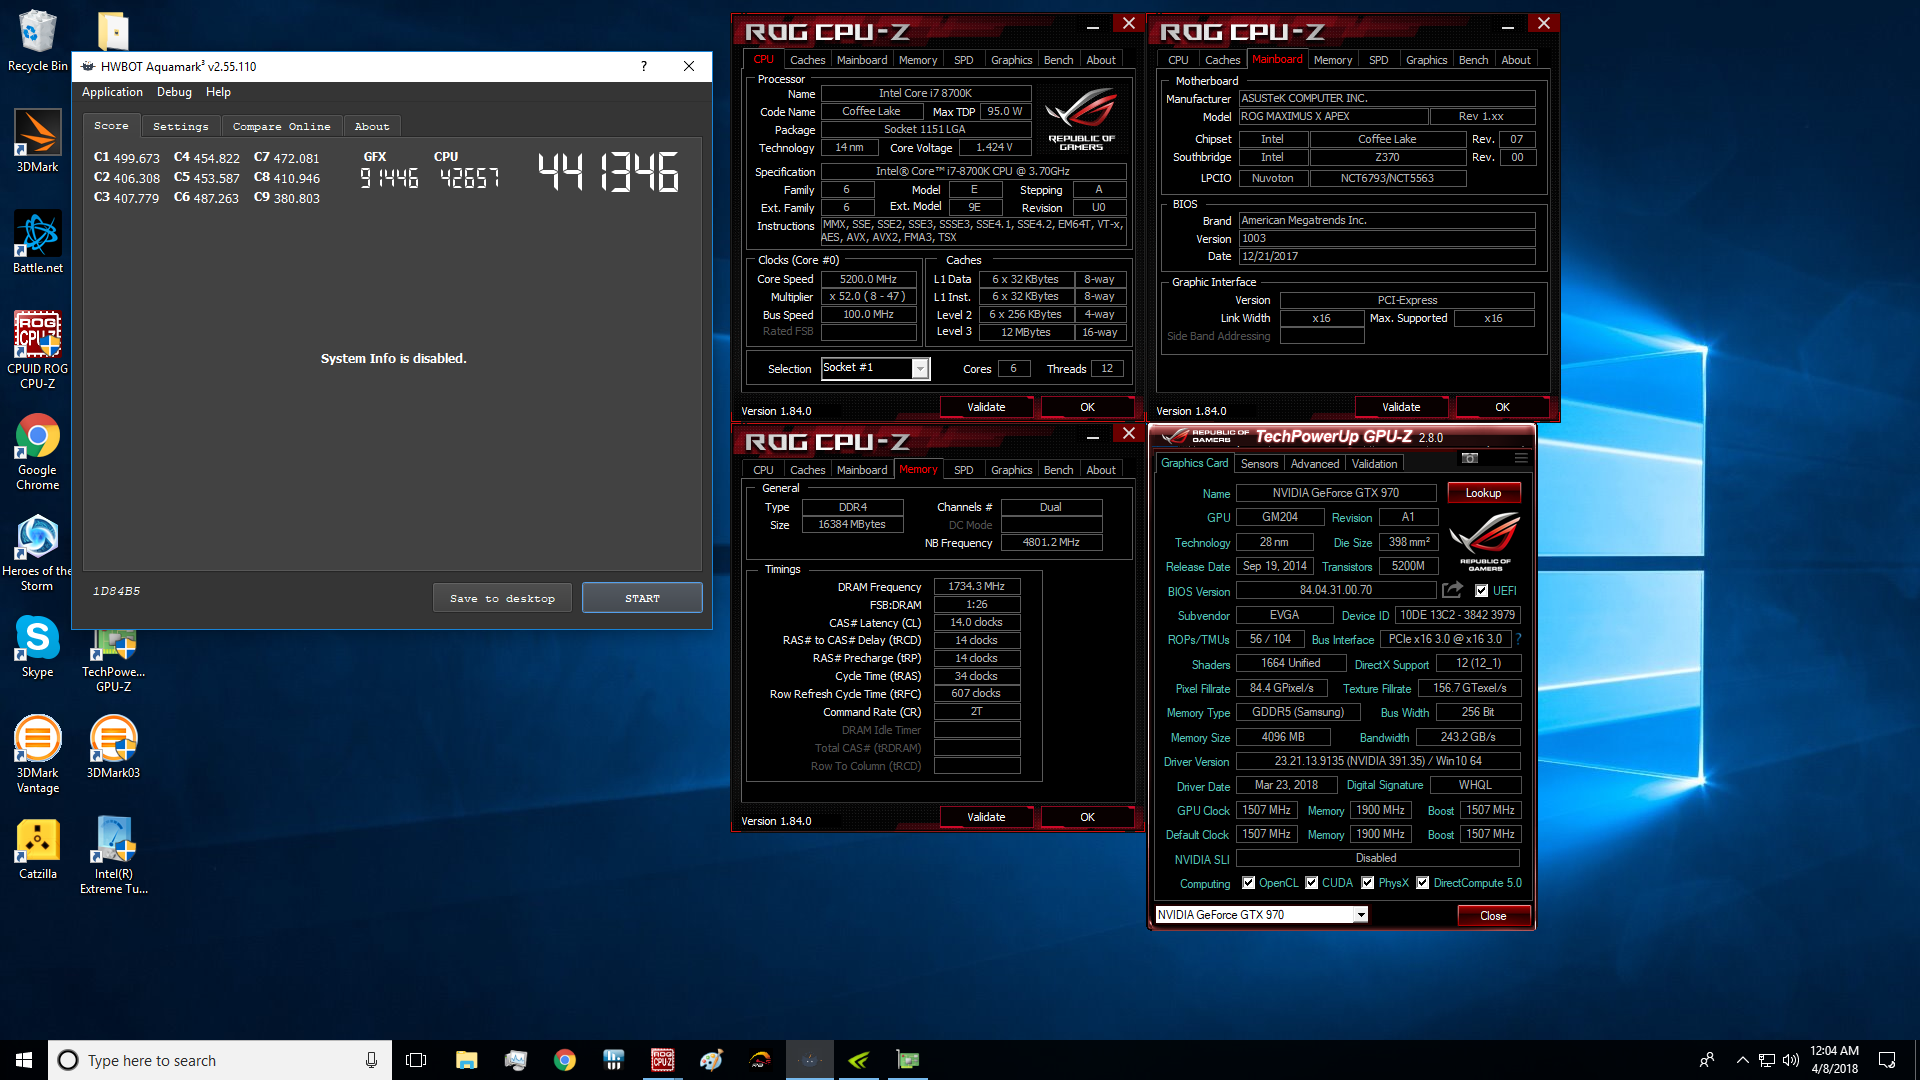Click the Core Speed value 5200.0 MHz
Image resolution: width=1920 pixels, height=1080 pixels.
(868, 279)
